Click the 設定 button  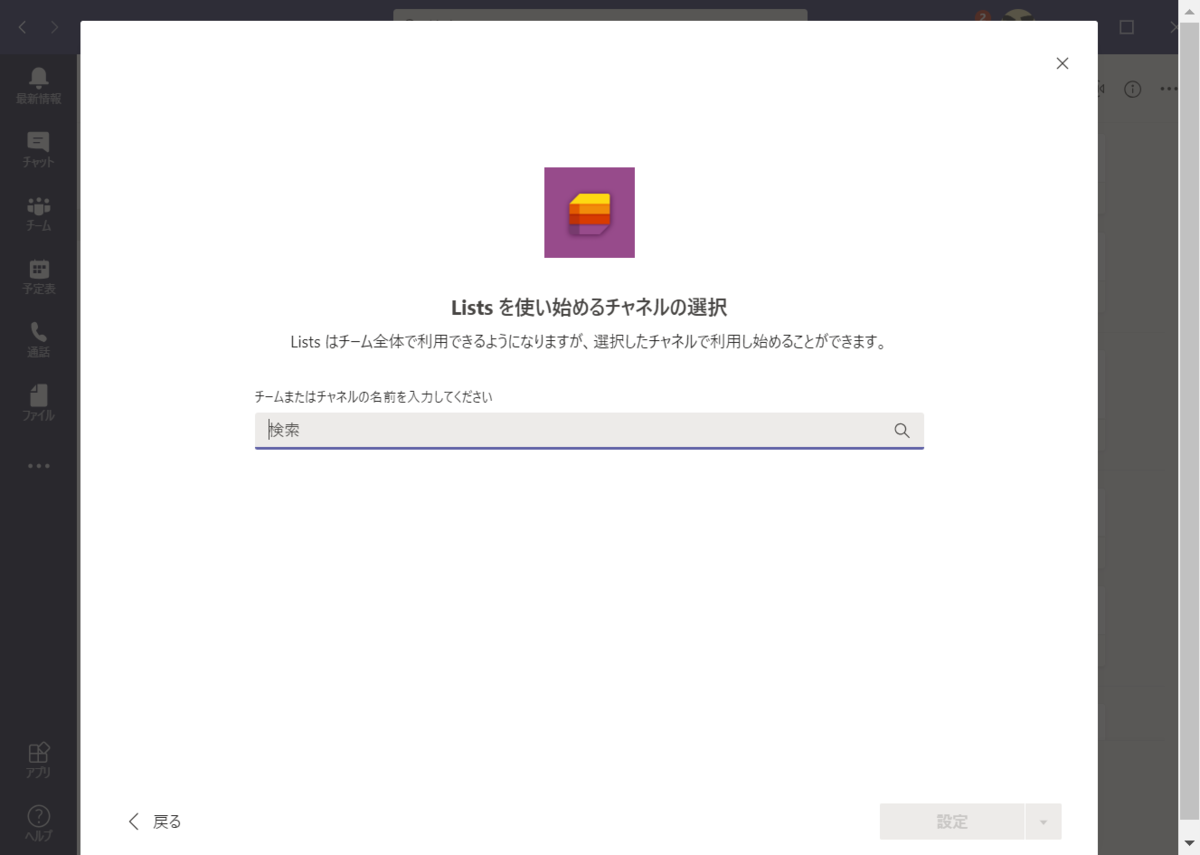pyautogui.click(x=952, y=822)
